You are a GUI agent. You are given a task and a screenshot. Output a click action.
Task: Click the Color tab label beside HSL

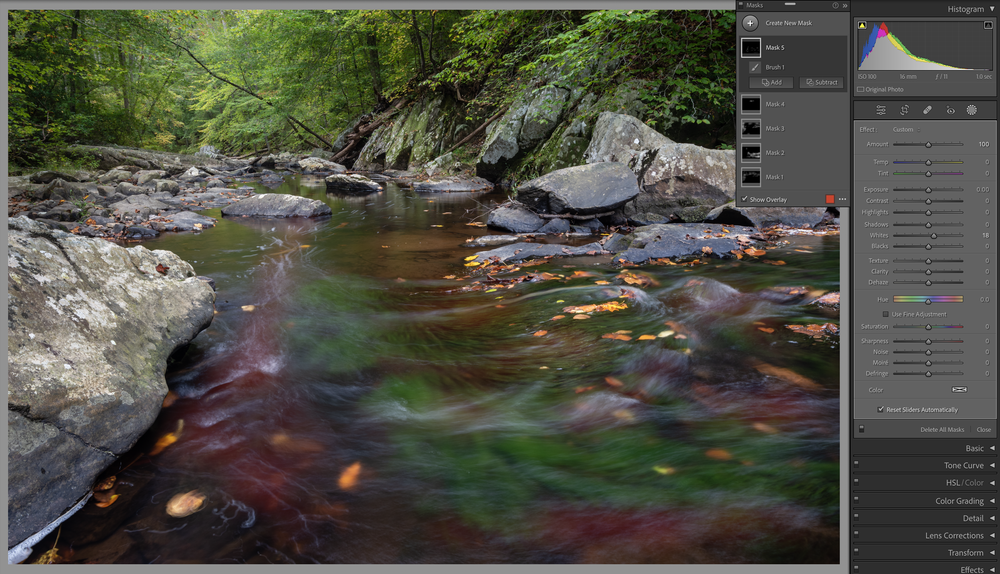coord(973,483)
